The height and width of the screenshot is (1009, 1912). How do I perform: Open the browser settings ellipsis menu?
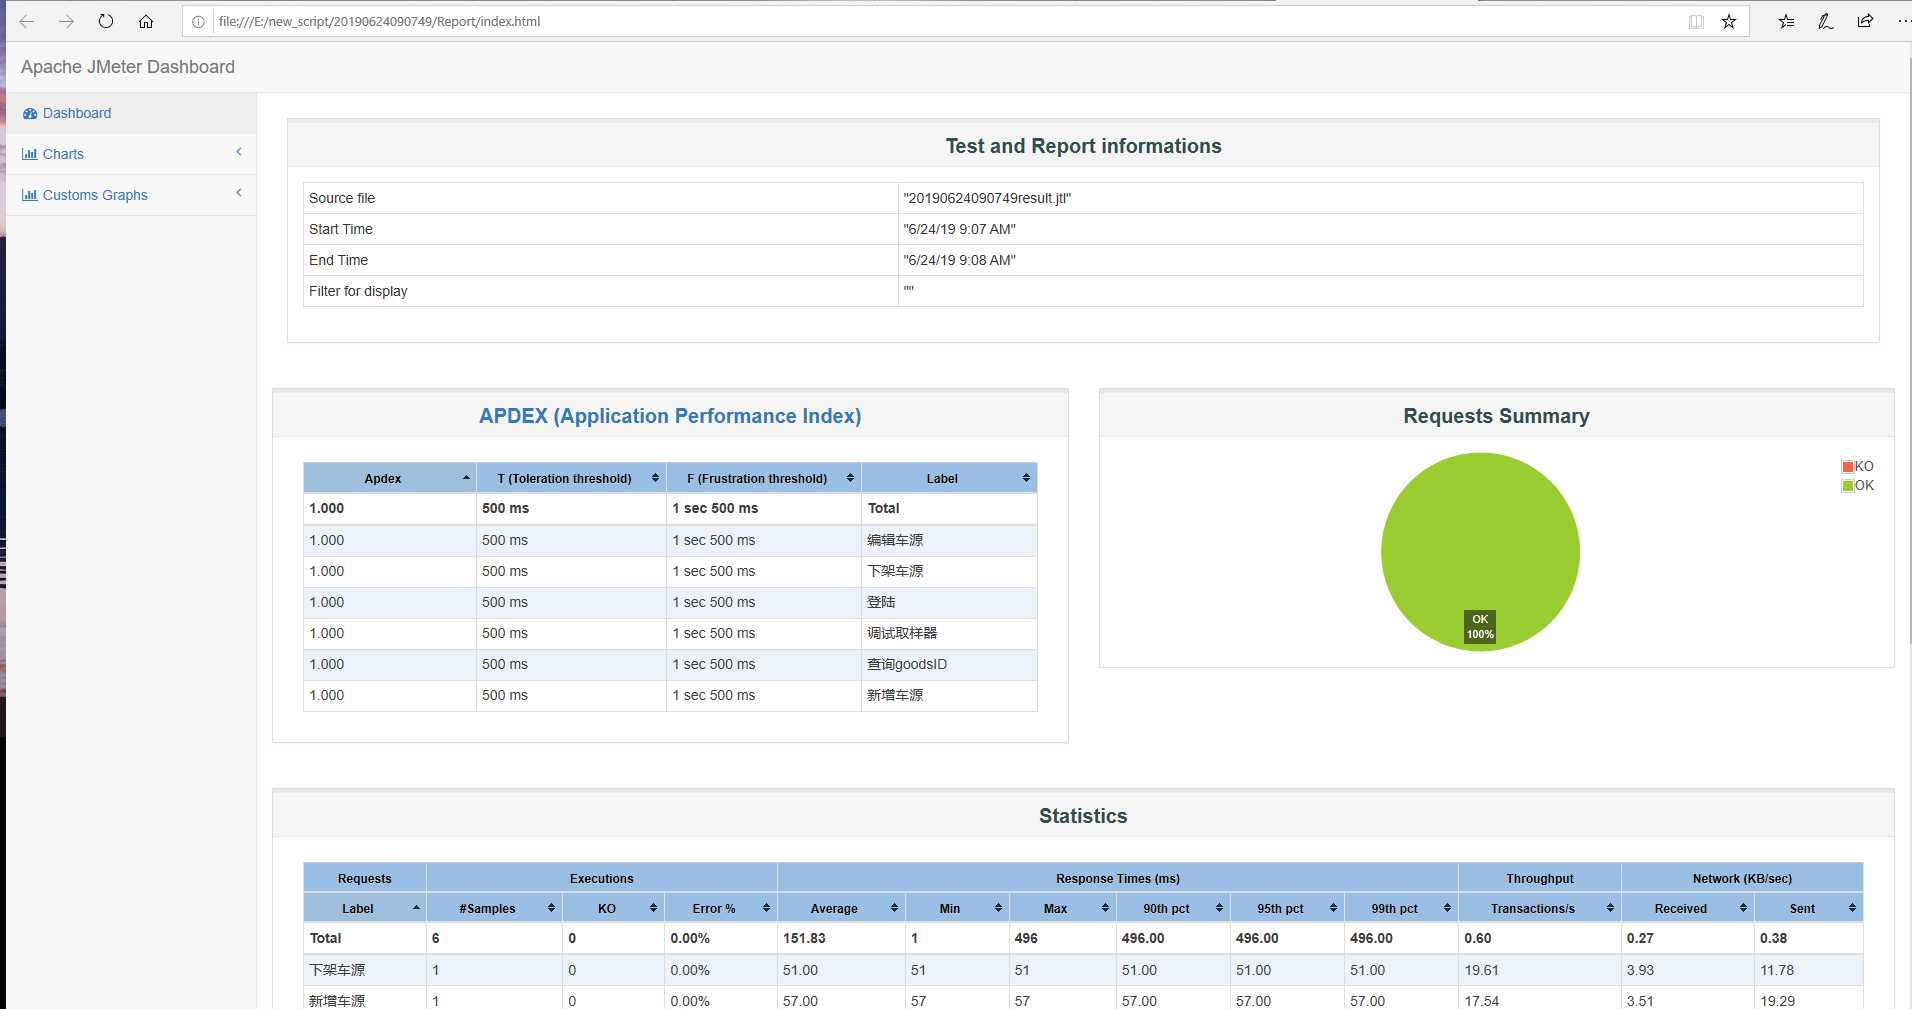pos(1903,21)
